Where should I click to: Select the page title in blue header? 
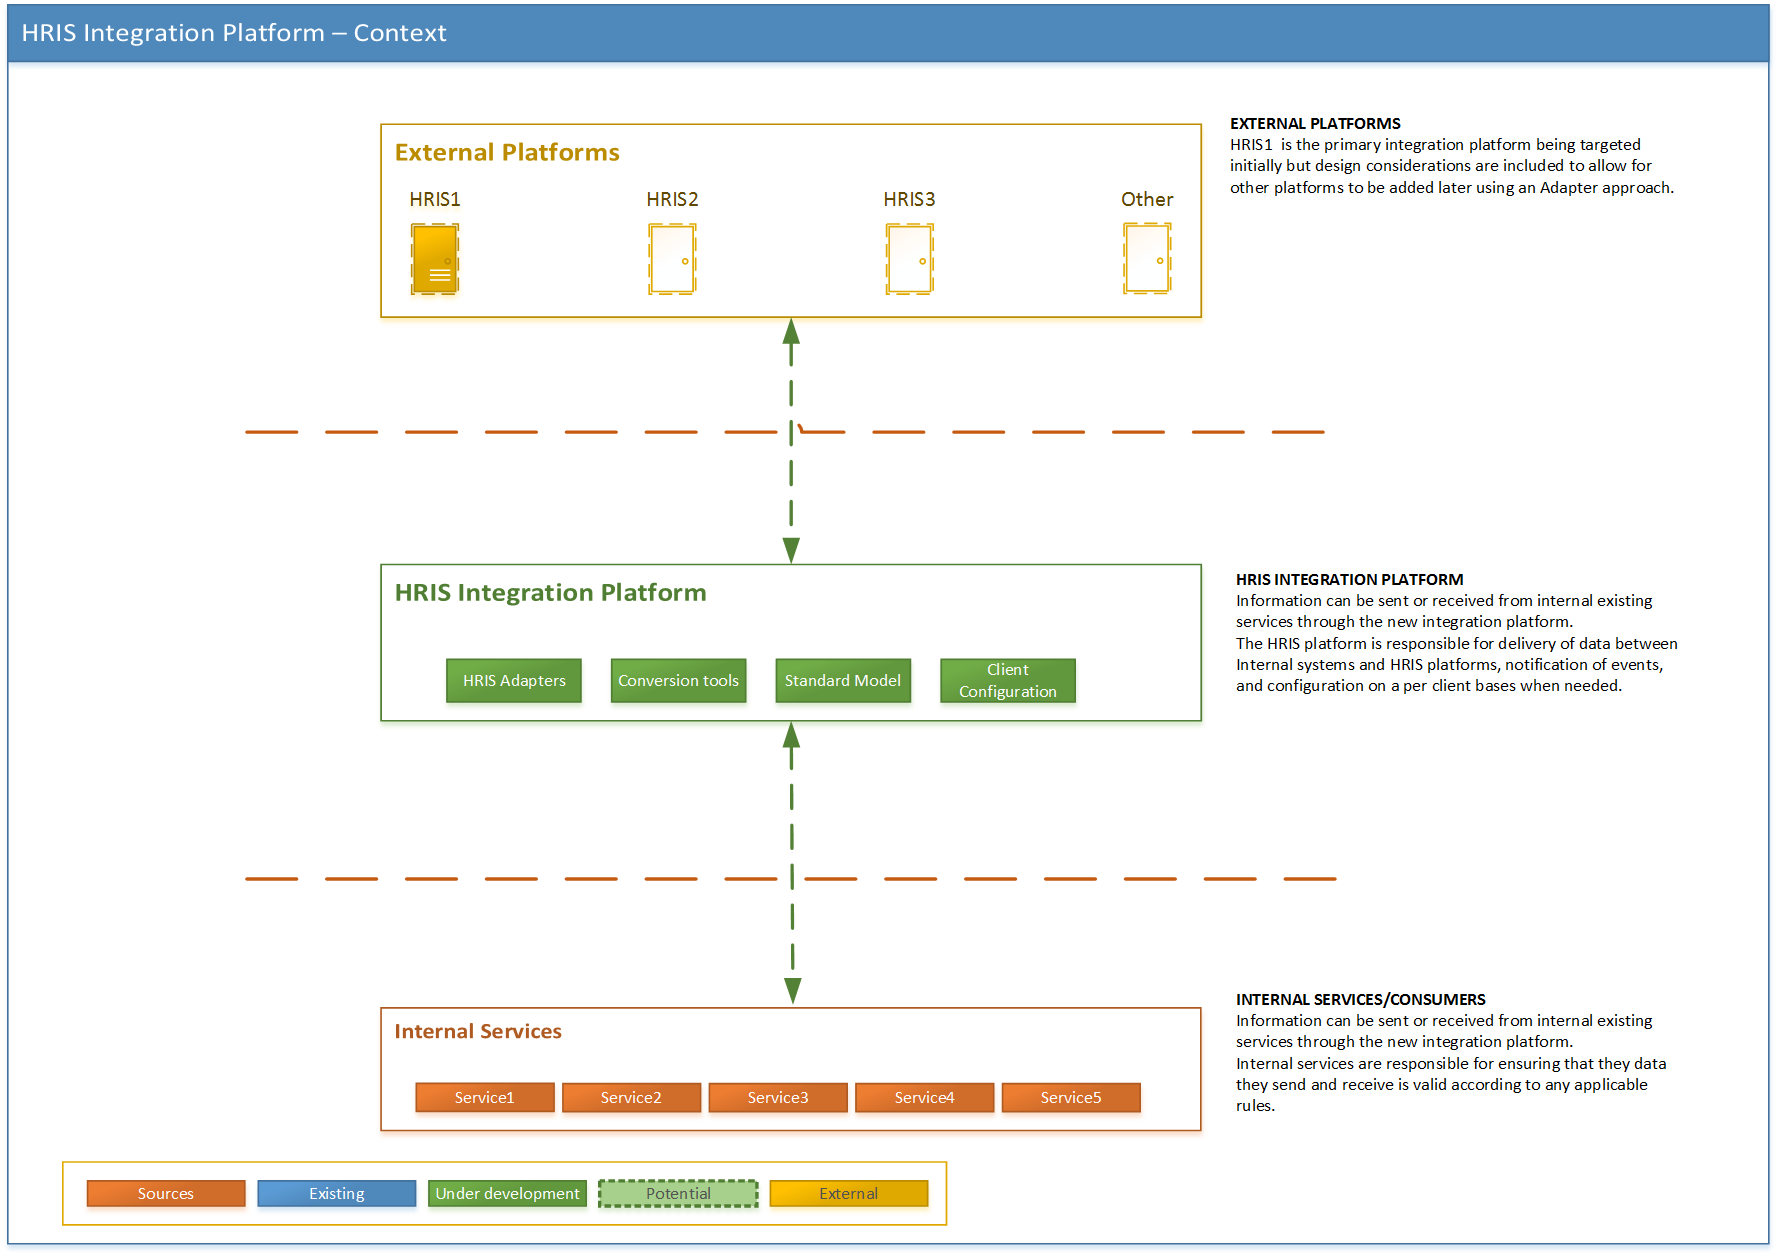click(x=234, y=33)
